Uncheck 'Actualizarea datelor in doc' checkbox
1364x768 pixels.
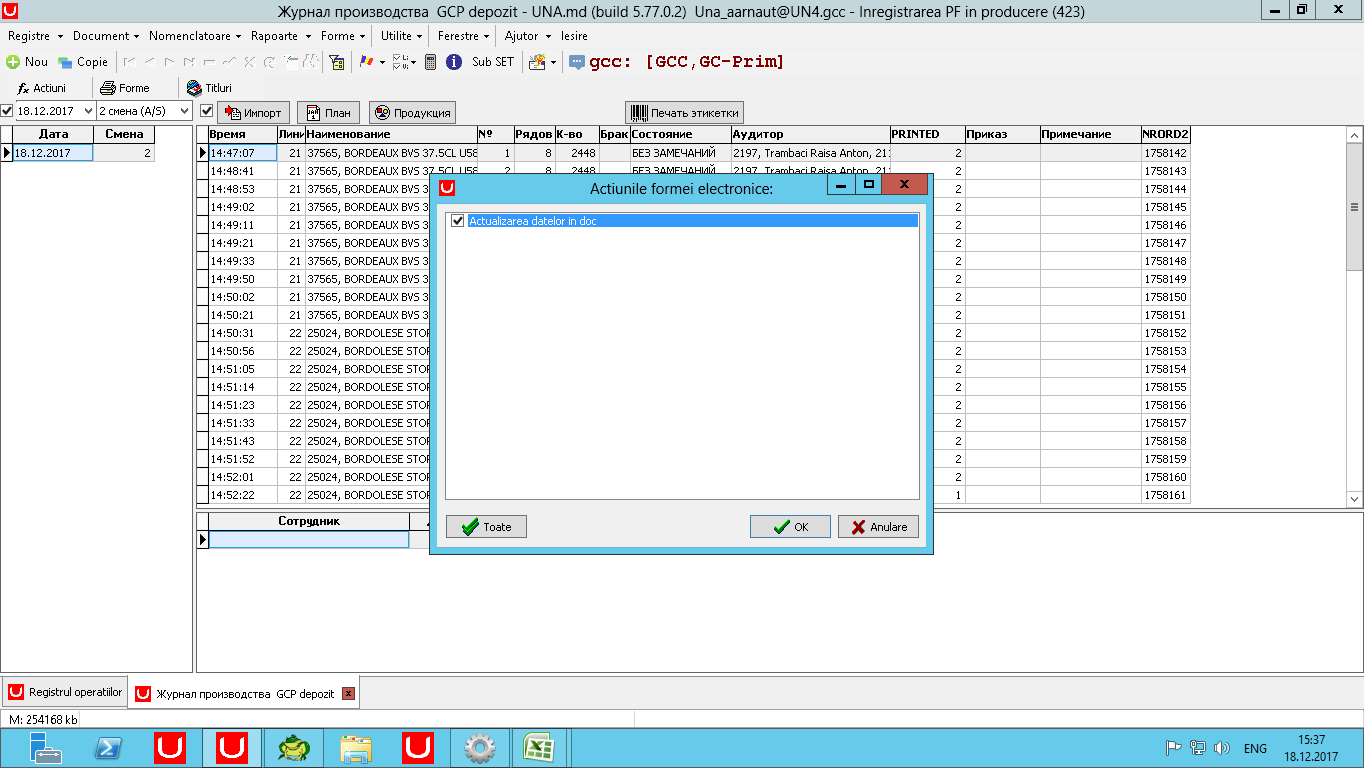[458, 221]
